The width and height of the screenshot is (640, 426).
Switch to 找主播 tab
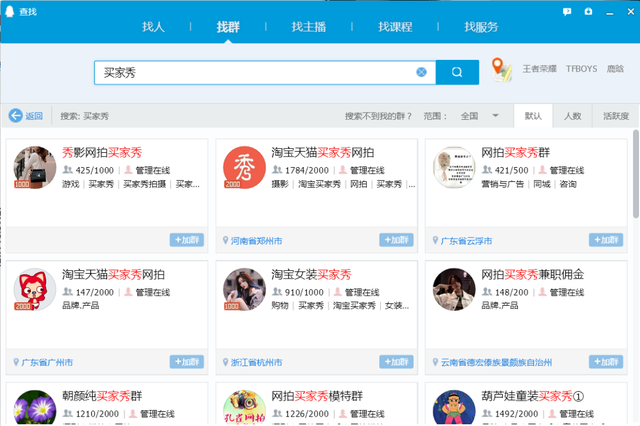(x=309, y=27)
